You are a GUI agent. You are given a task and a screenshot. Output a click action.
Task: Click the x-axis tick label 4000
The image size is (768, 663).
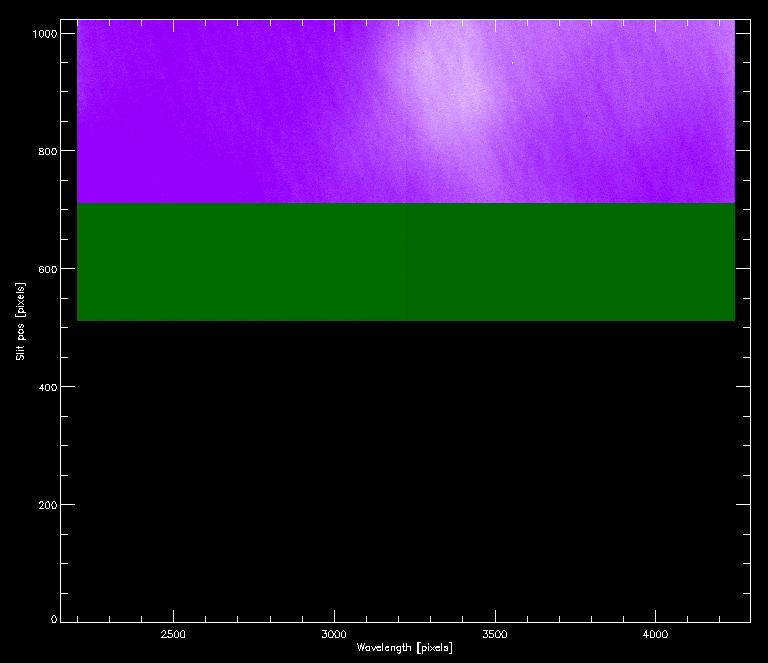[x=655, y=635]
